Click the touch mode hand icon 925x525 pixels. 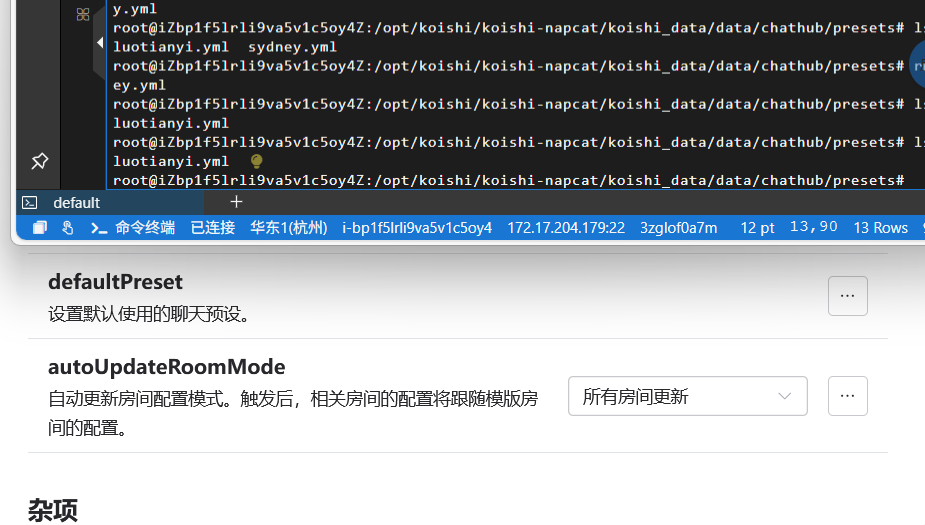click(67, 228)
